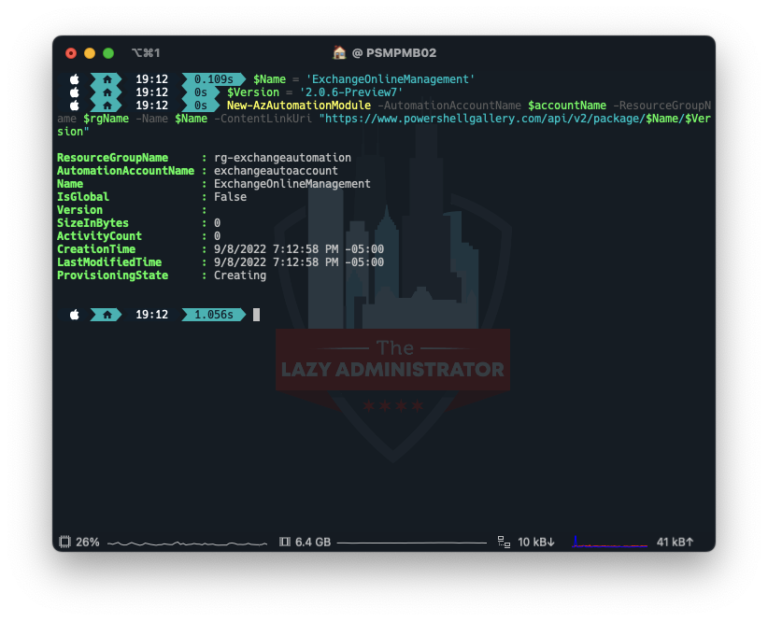The image size is (768, 621).
Task: Click Apple logo on the 0.109s prompt line
Action: click(x=74, y=79)
